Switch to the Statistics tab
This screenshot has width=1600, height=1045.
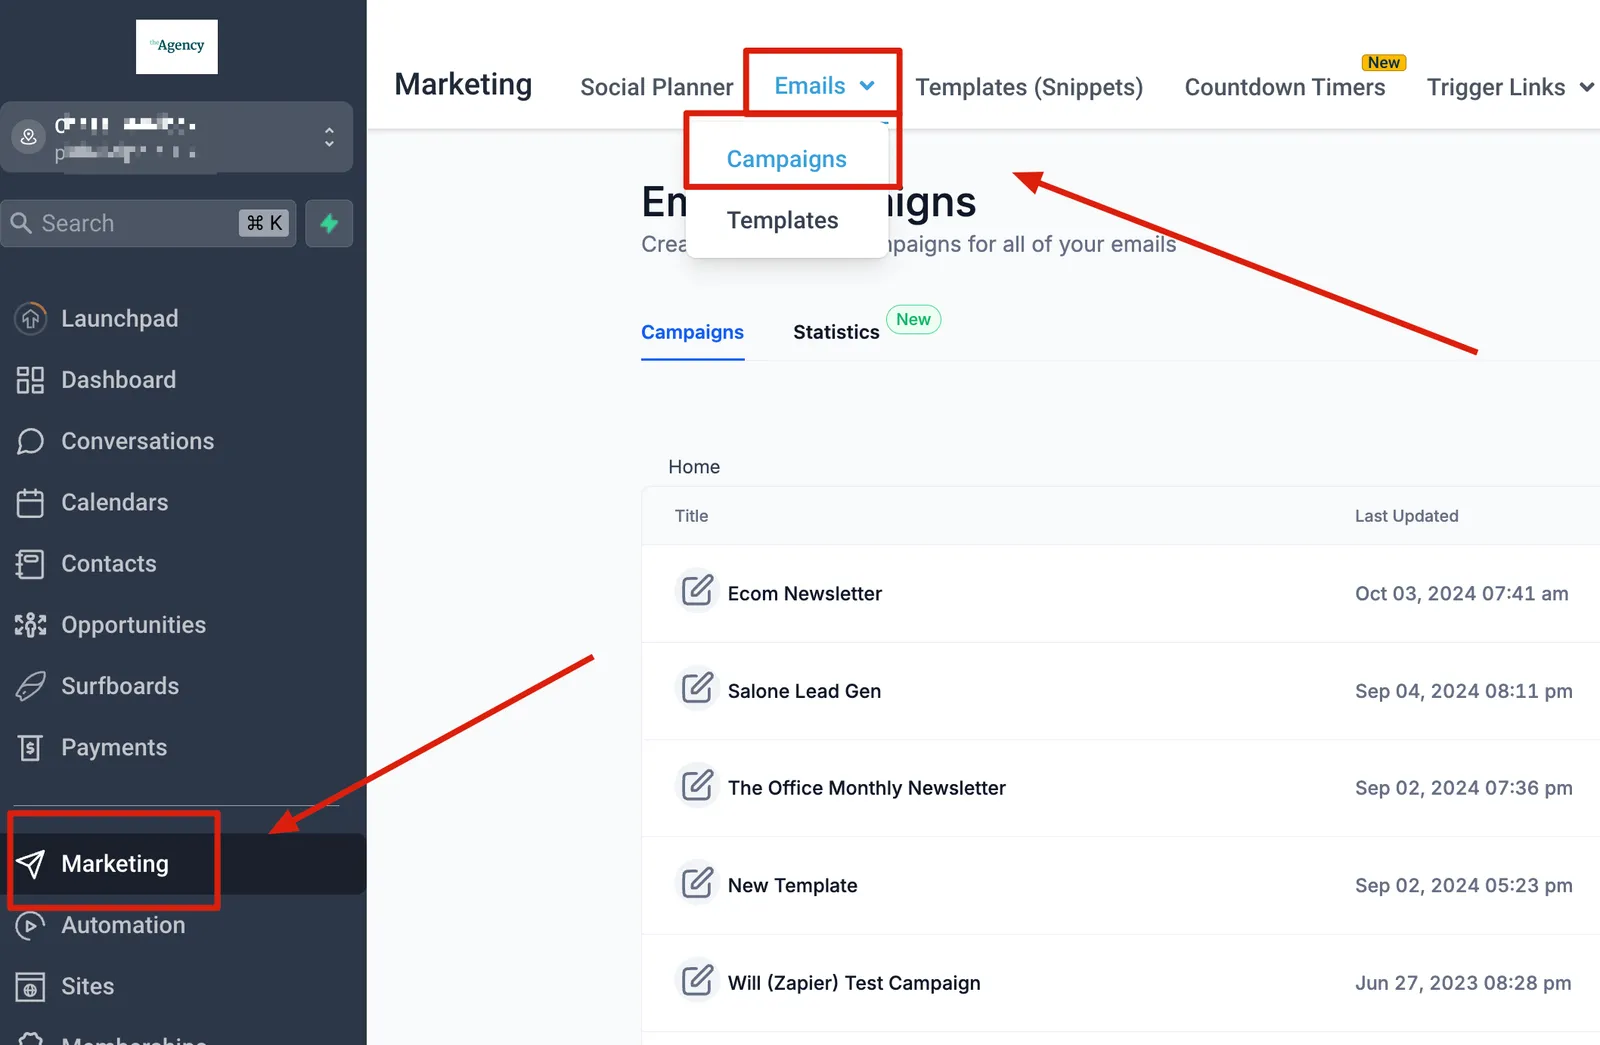(836, 332)
